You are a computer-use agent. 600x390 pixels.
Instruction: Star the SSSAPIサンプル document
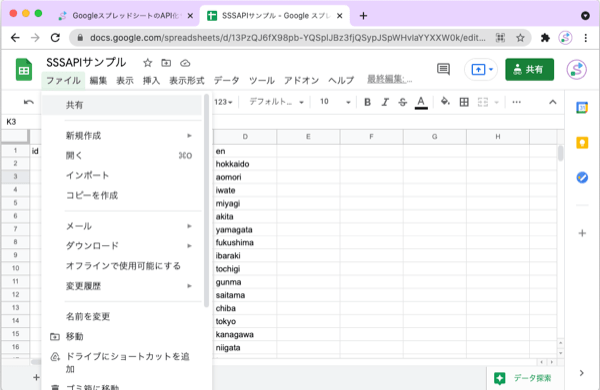(x=147, y=63)
